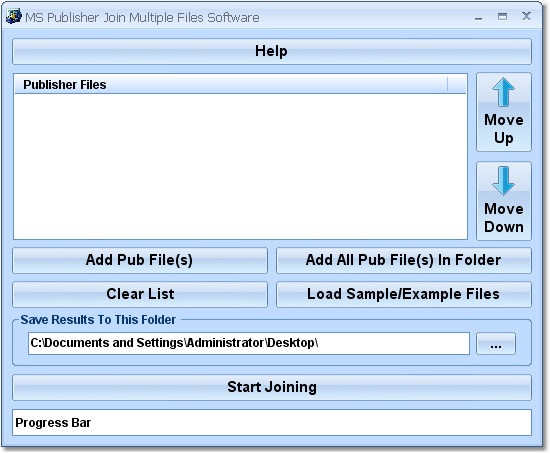Maximize the window
This screenshot has width=550, height=454.
coord(502,16)
